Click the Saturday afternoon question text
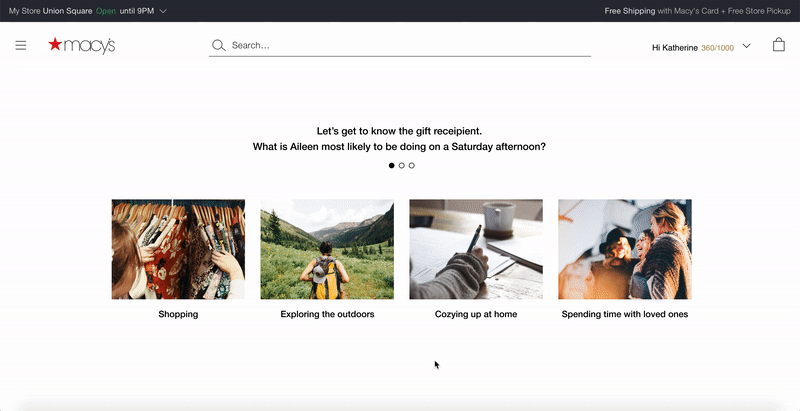The height and width of the screenshot is (411, 800). 399,147
